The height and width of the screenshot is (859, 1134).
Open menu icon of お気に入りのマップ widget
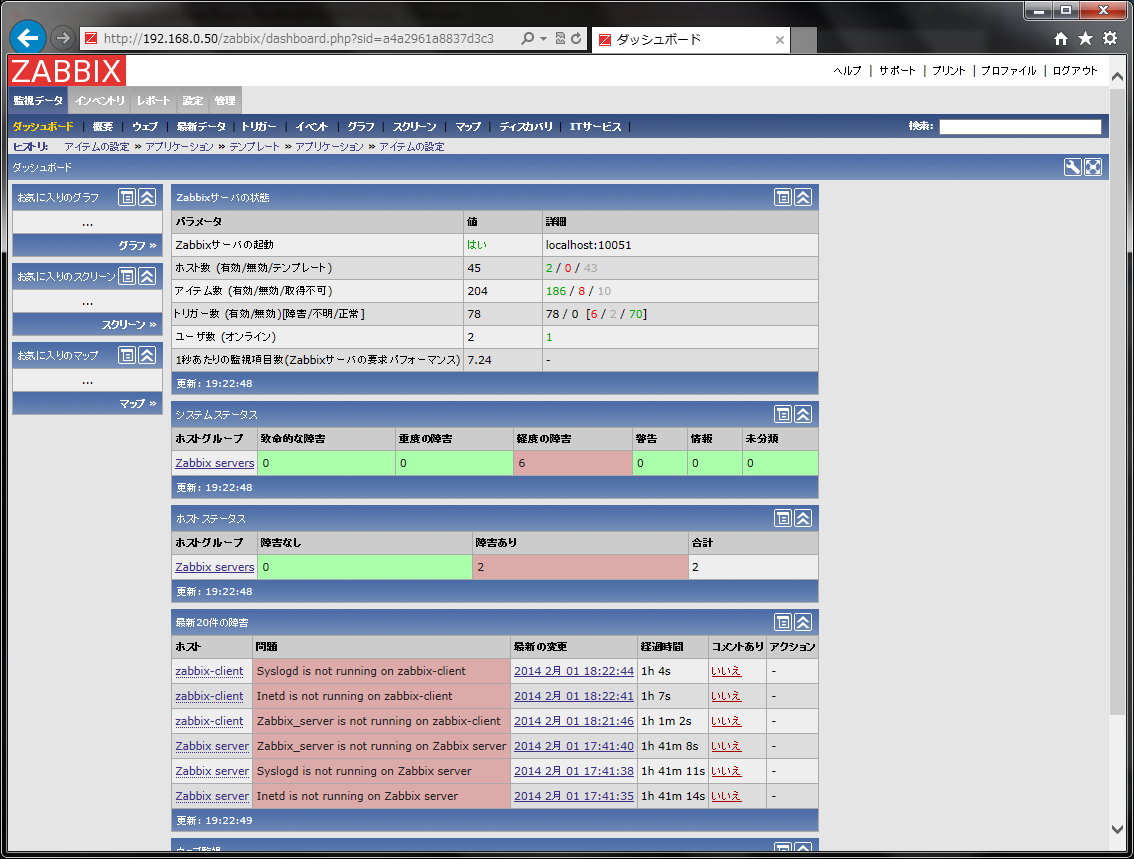coord(127,355)
